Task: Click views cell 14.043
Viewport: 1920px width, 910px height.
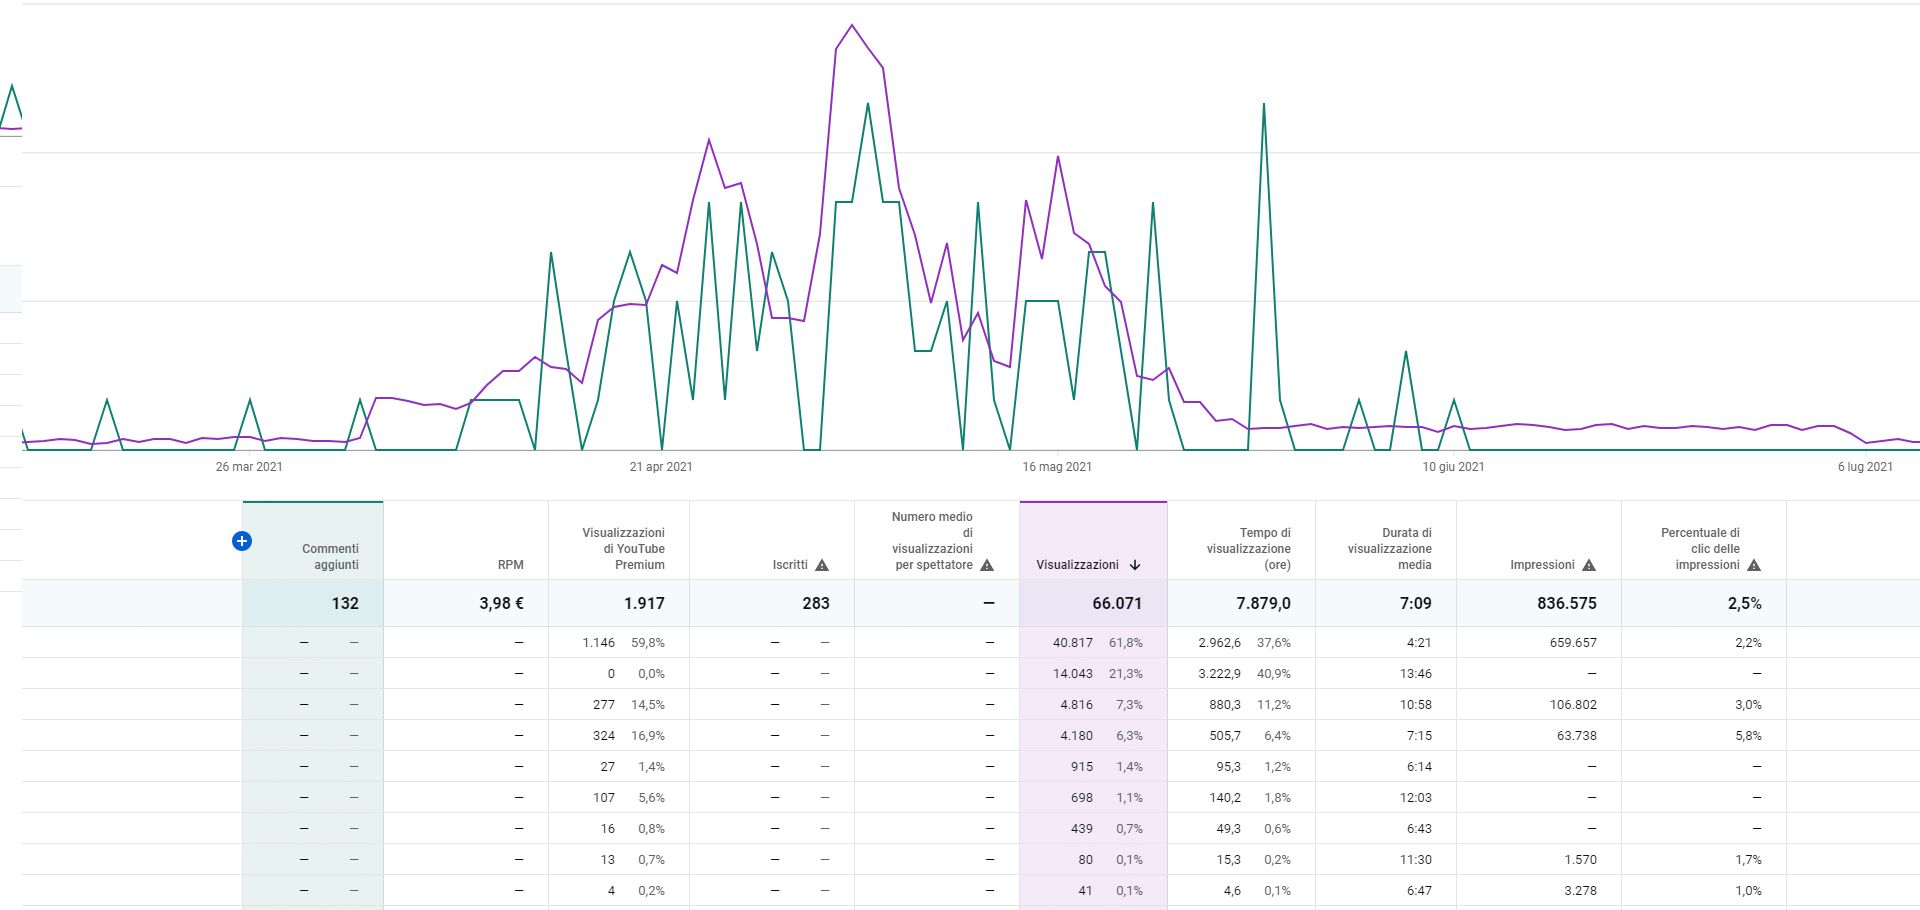Action: tap(1073, 674)
